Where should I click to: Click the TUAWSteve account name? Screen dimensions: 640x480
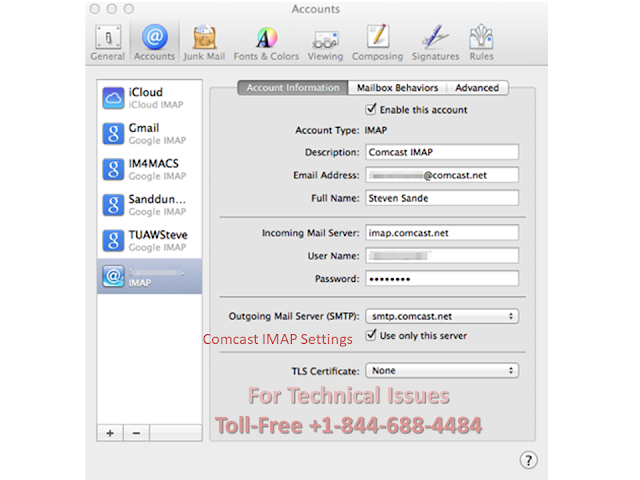(x=158, y=235)
